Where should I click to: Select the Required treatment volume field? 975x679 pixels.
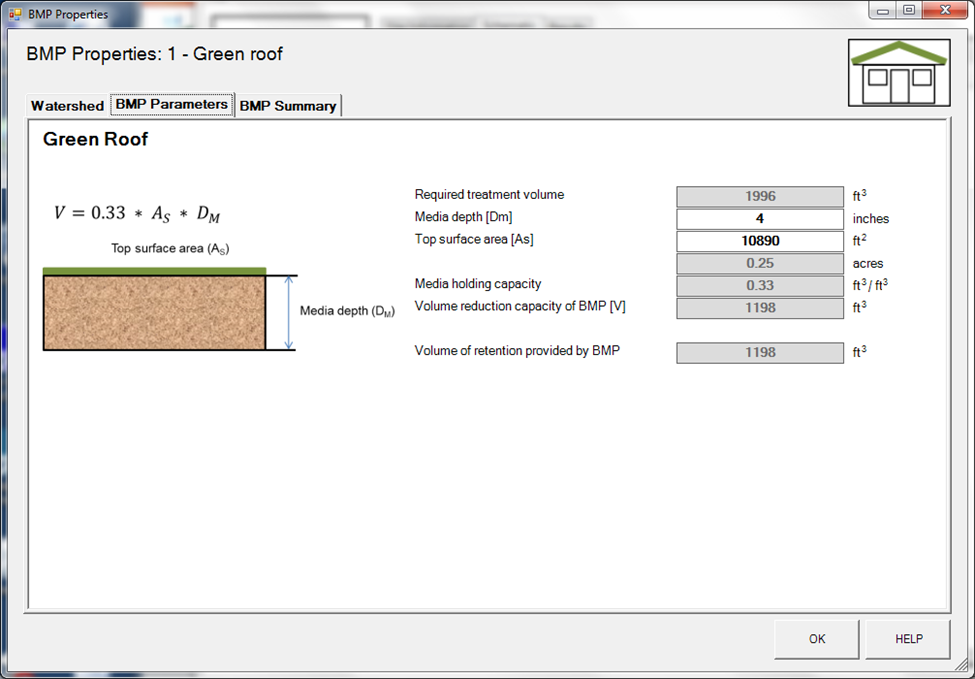tap(760, 197)
